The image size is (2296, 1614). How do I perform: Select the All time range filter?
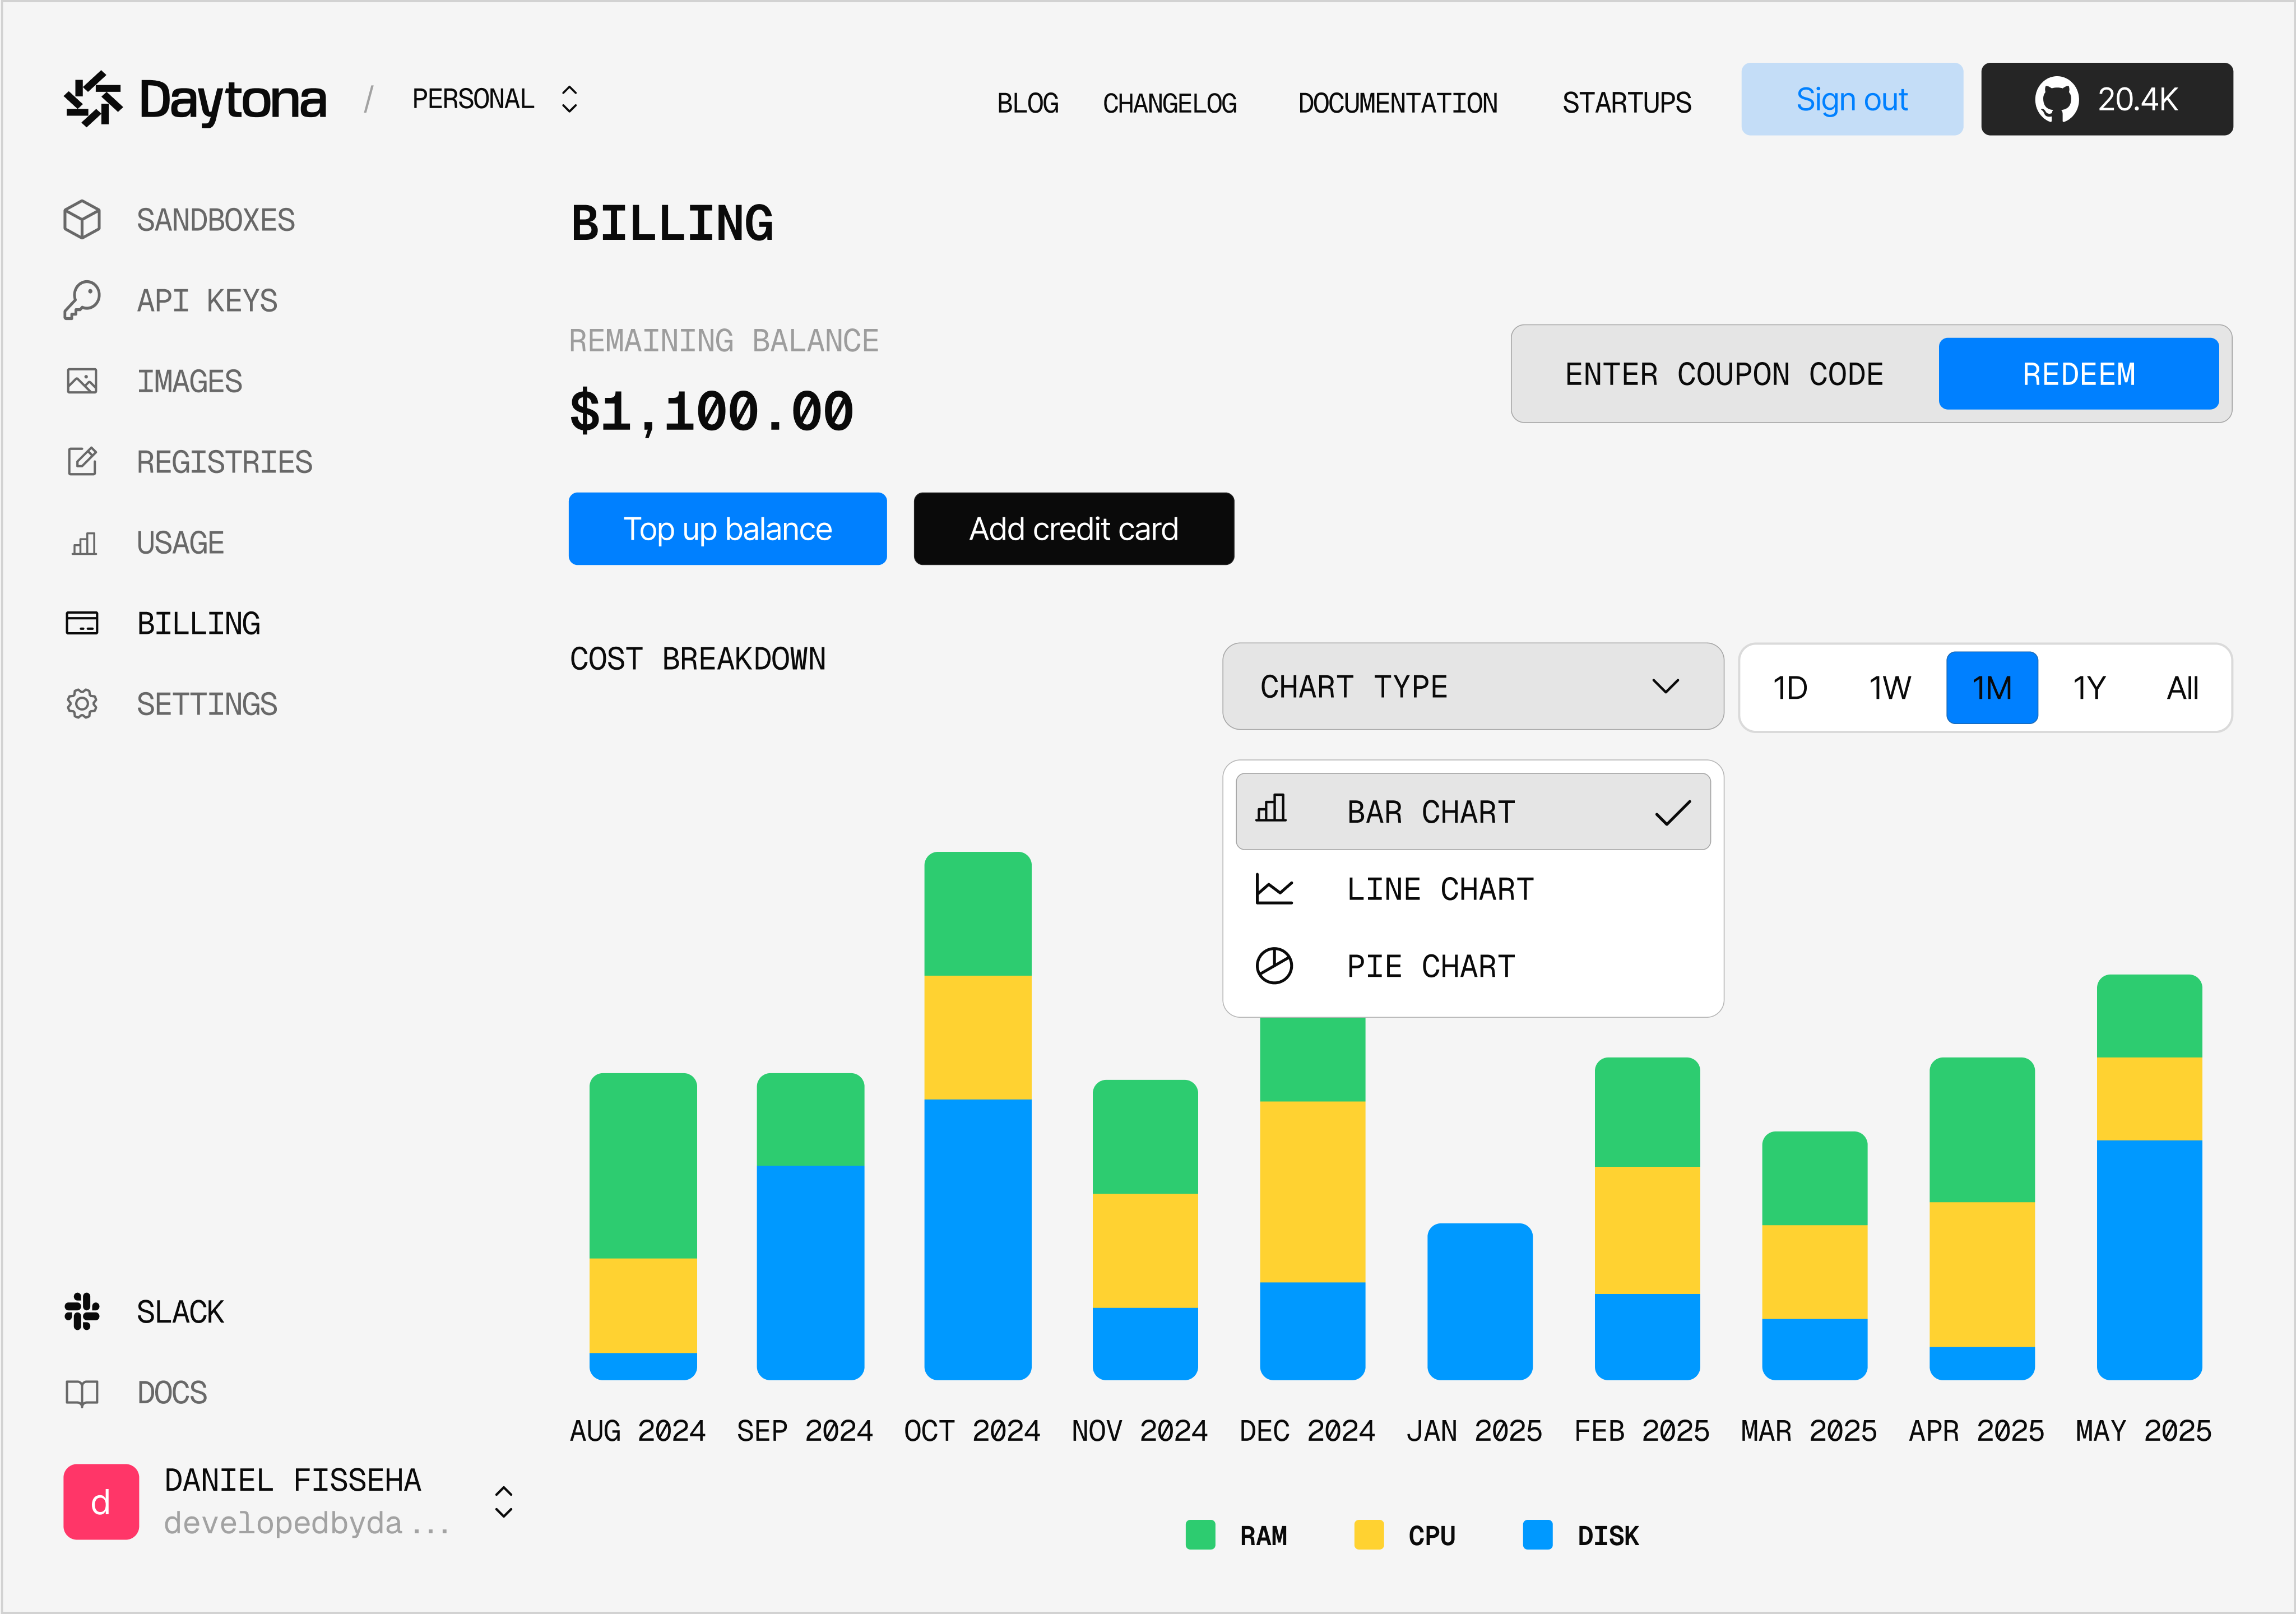pos(2182,687)
